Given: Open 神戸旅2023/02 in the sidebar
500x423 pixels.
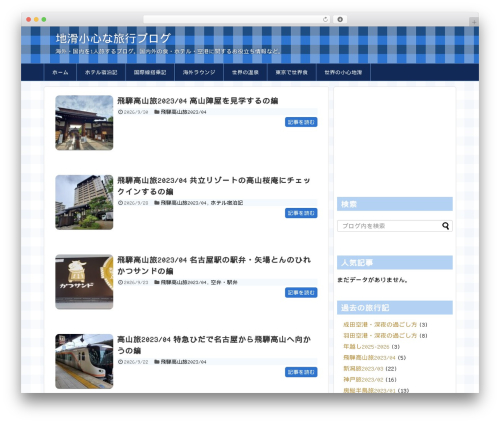Looking at the screenshot, I should point(363,380).
